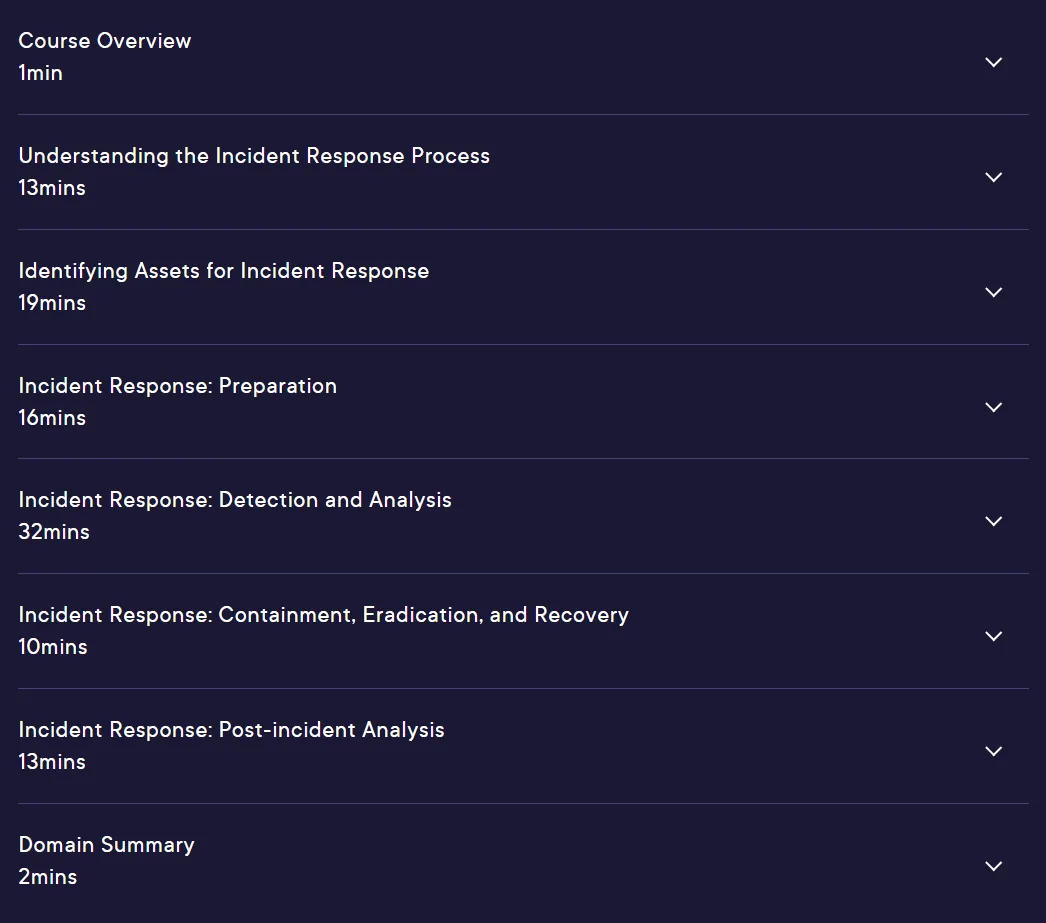Image resolution: width=1046 pixels, height=923 pixels.
Task: Expand chevron for Understanding the Incident Response Process
Action: 993,177
